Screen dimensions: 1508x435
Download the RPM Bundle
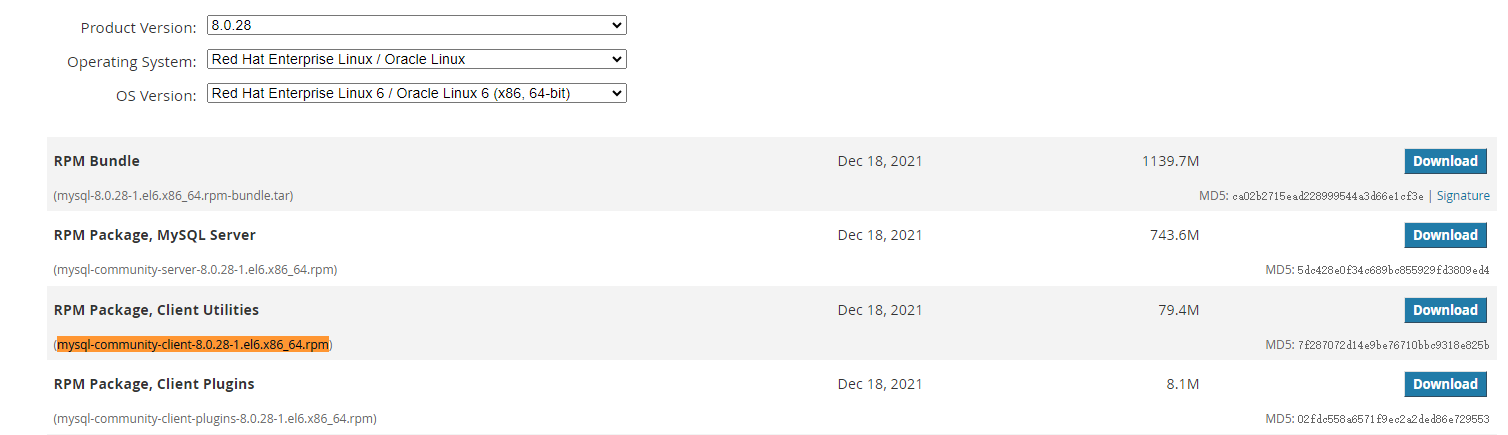[1445, 161]
